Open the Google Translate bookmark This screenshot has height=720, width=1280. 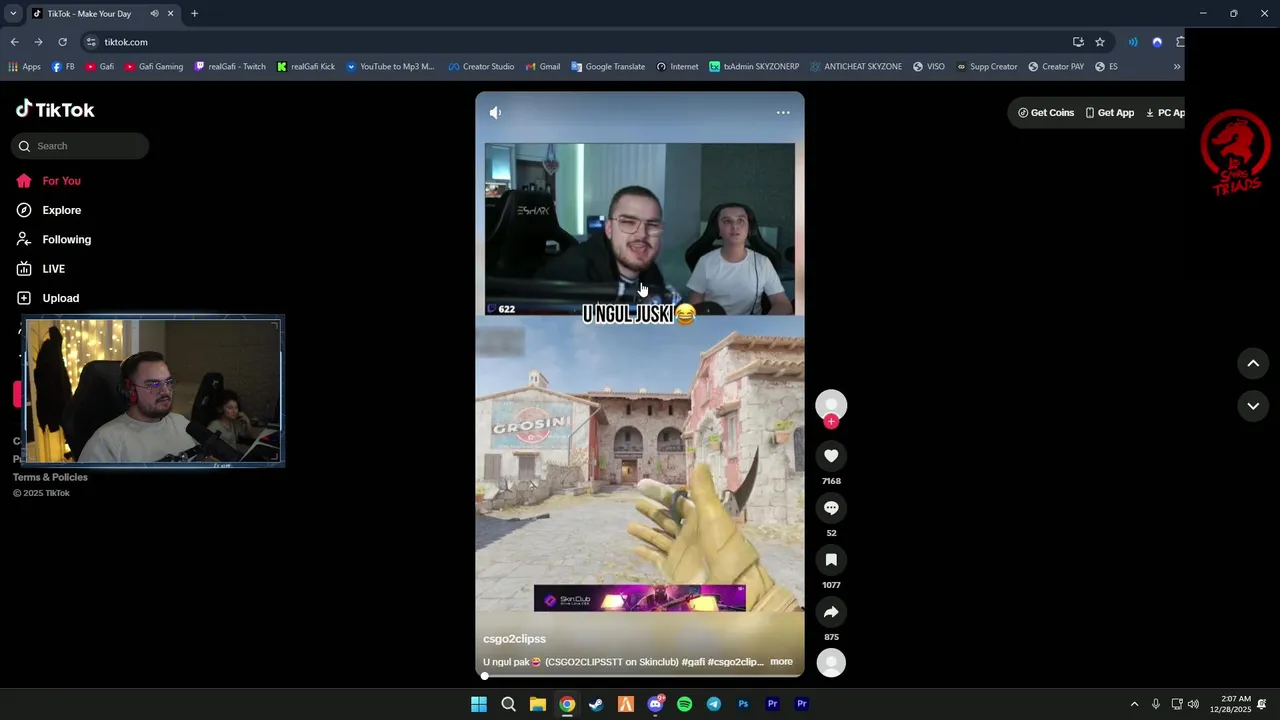tap(608, 67)
